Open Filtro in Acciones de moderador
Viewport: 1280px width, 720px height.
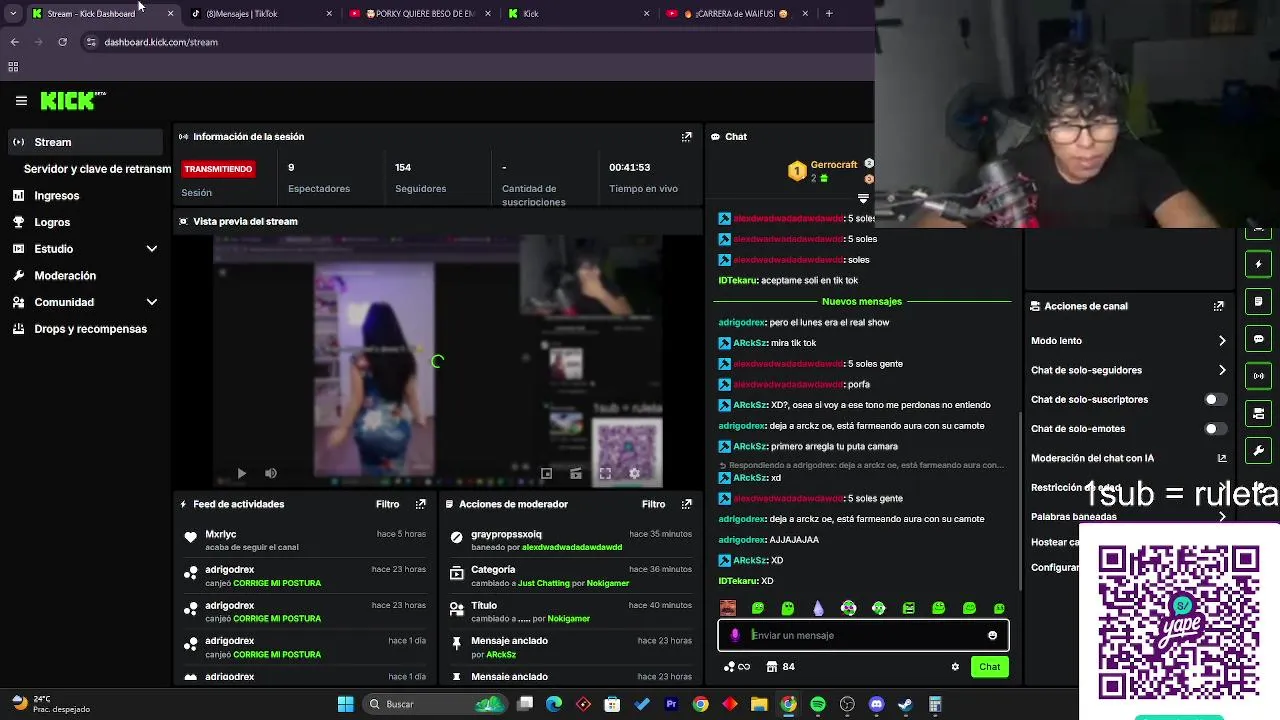tap(653, 504)
